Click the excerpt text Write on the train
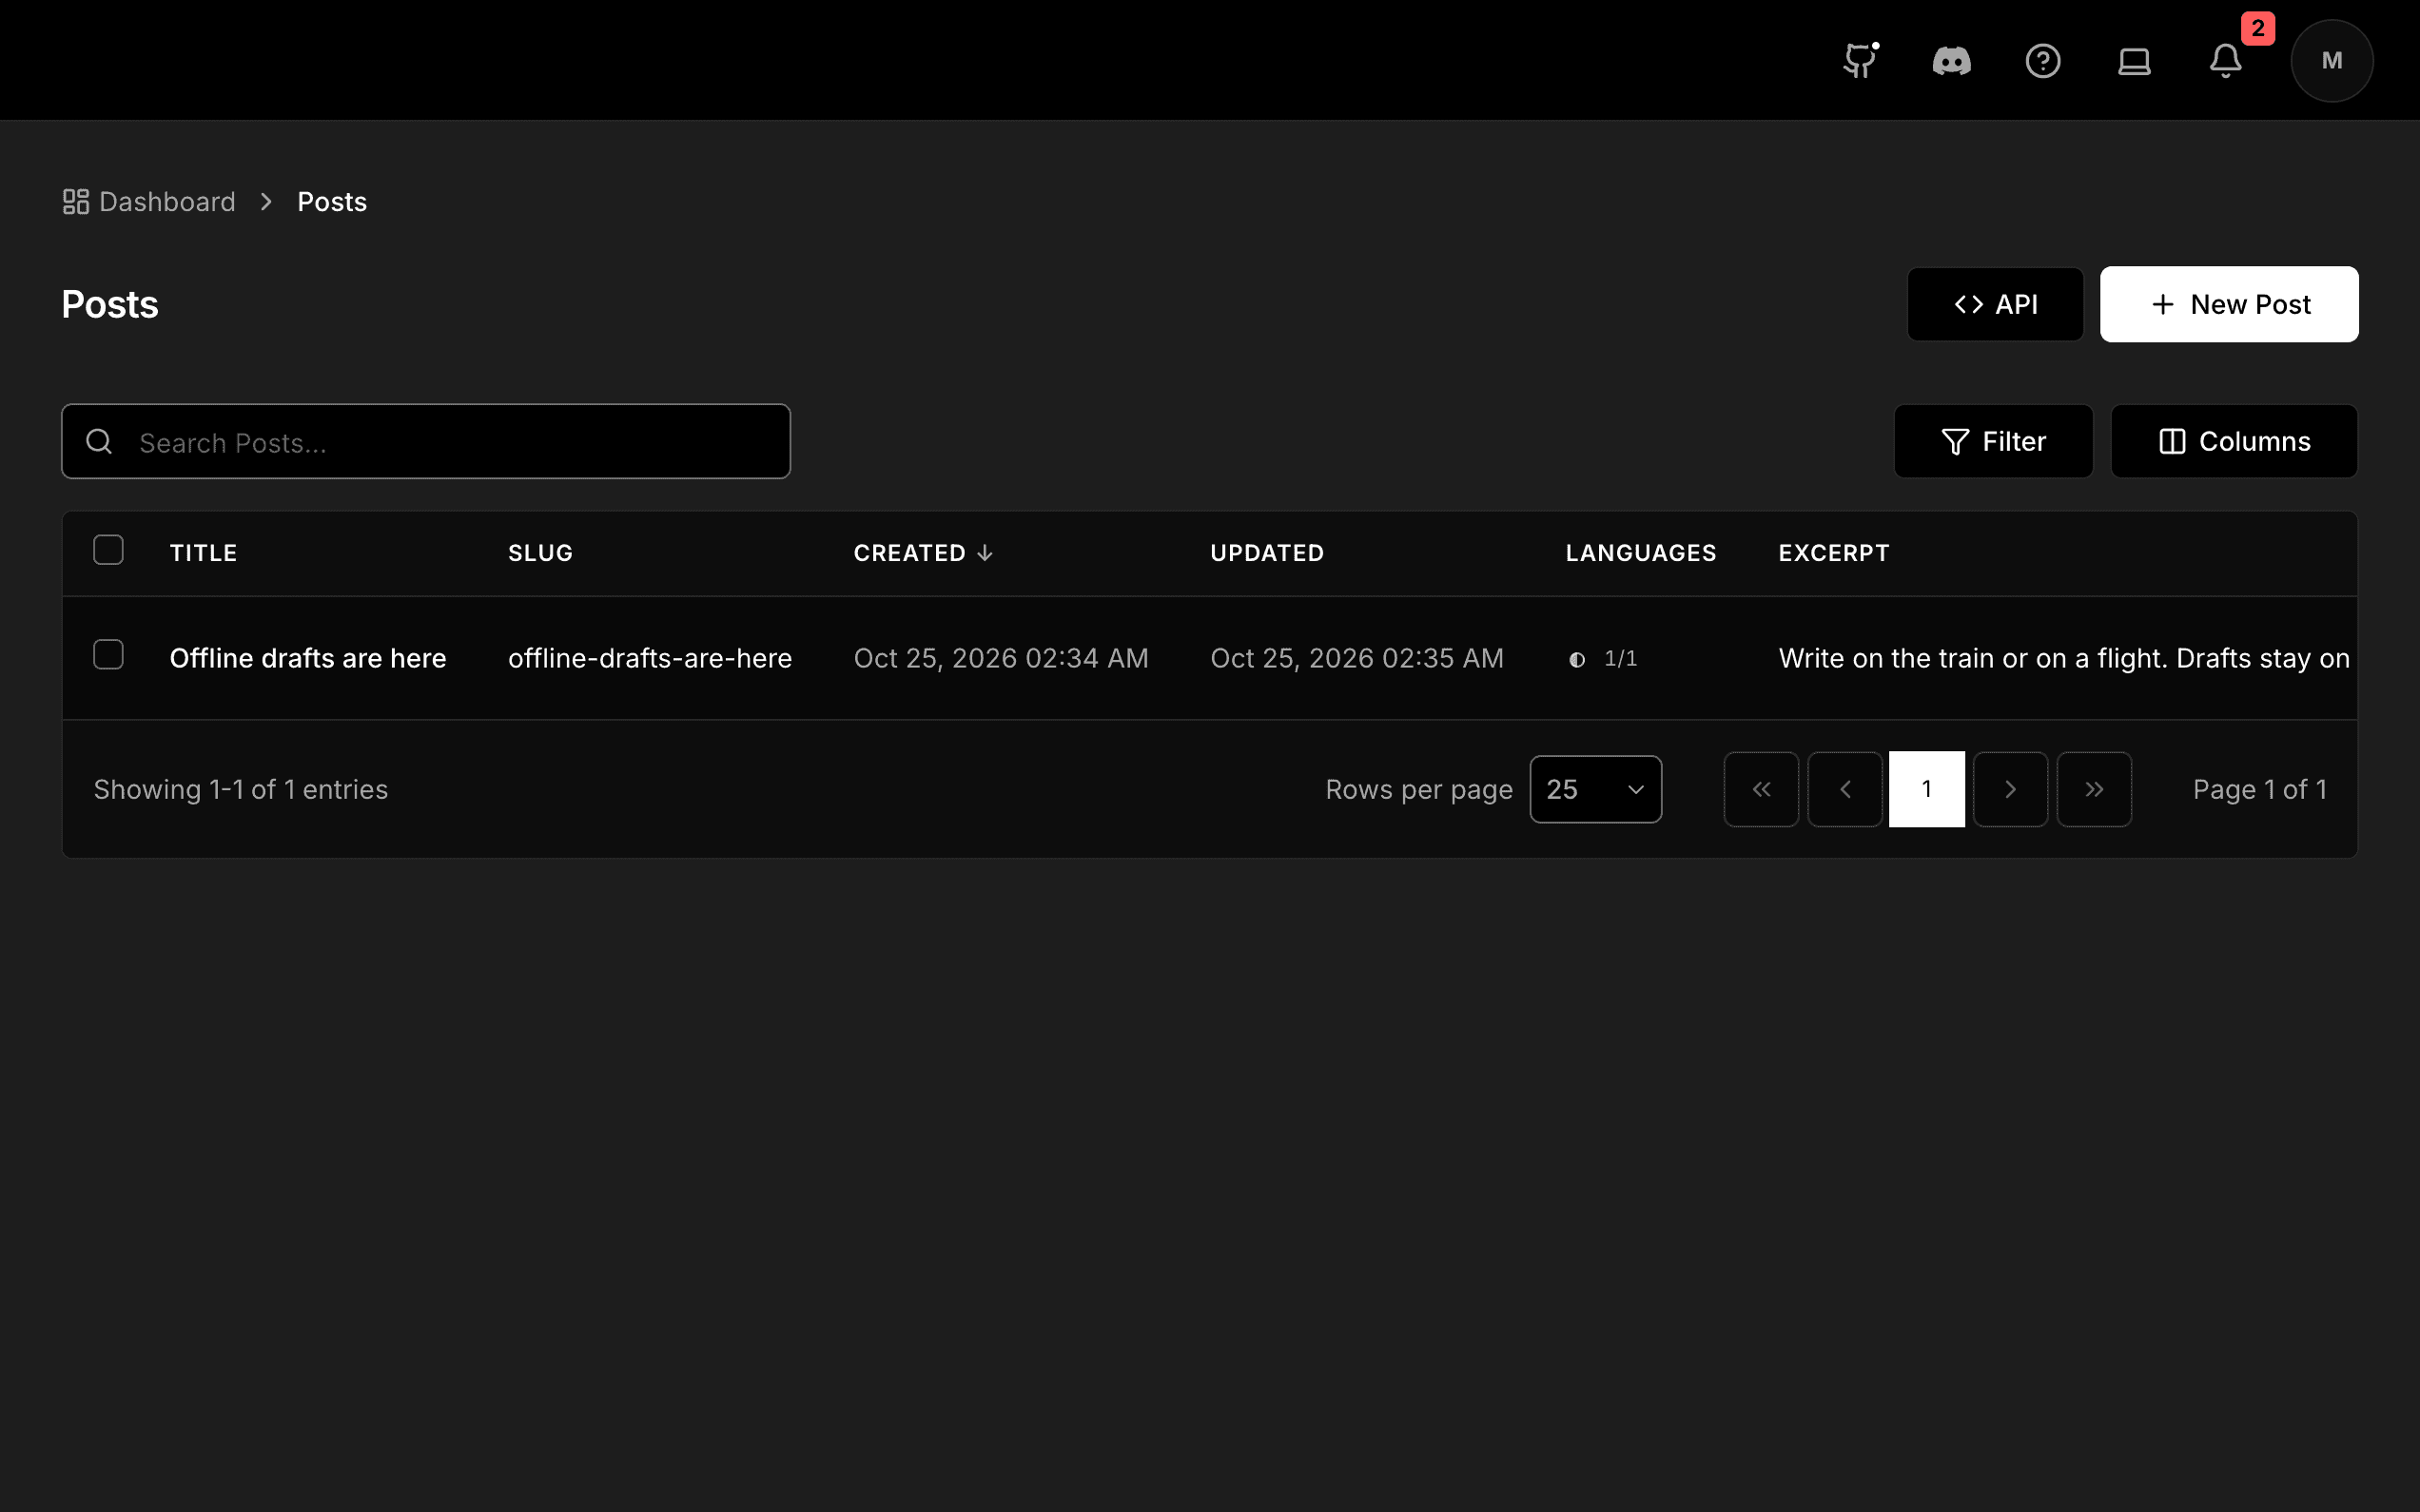The image size is (2420, 1512). tap(2064, 658)
